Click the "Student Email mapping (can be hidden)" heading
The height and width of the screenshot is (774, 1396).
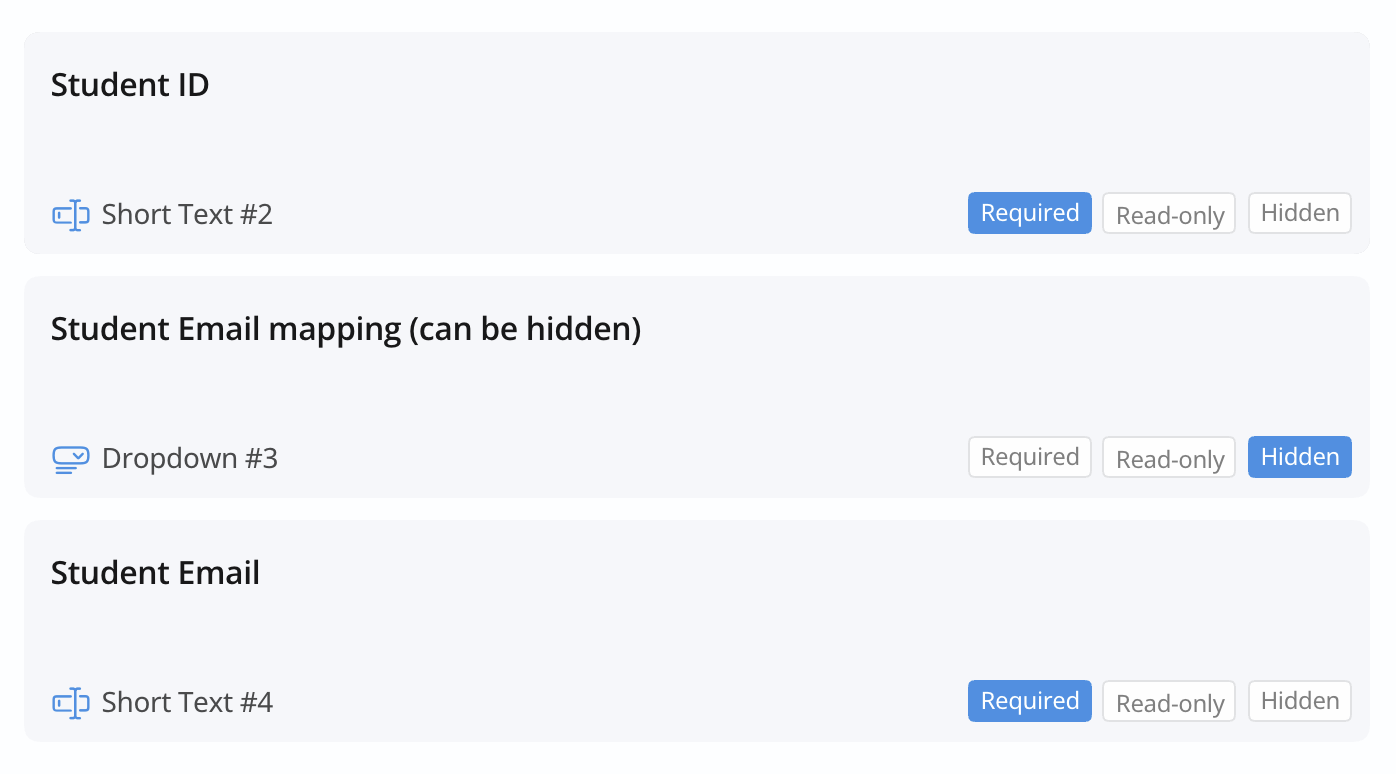[x=345, y=329]
